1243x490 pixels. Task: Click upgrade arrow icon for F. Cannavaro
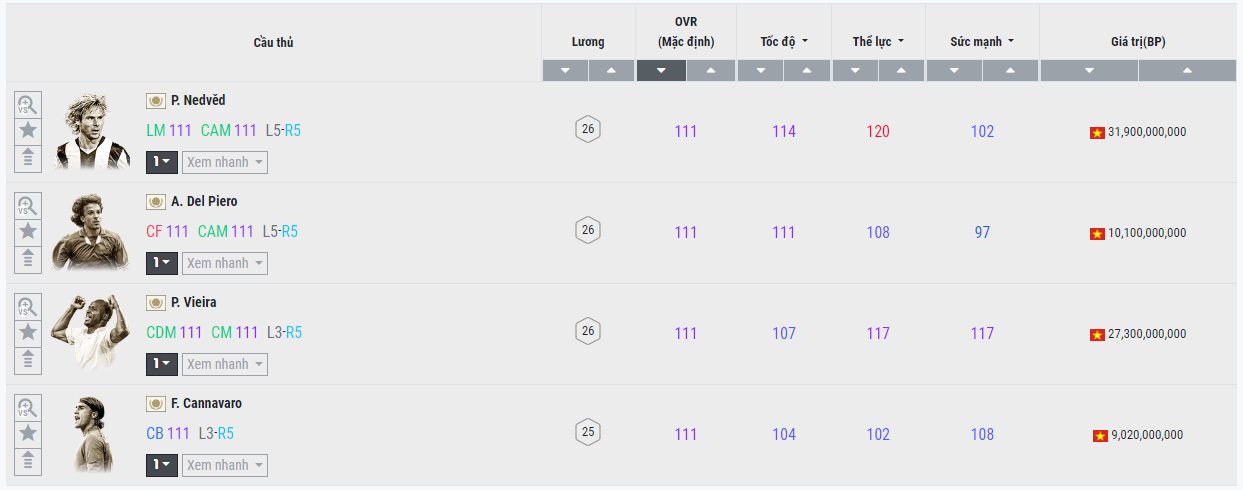(x=28, y=460)
